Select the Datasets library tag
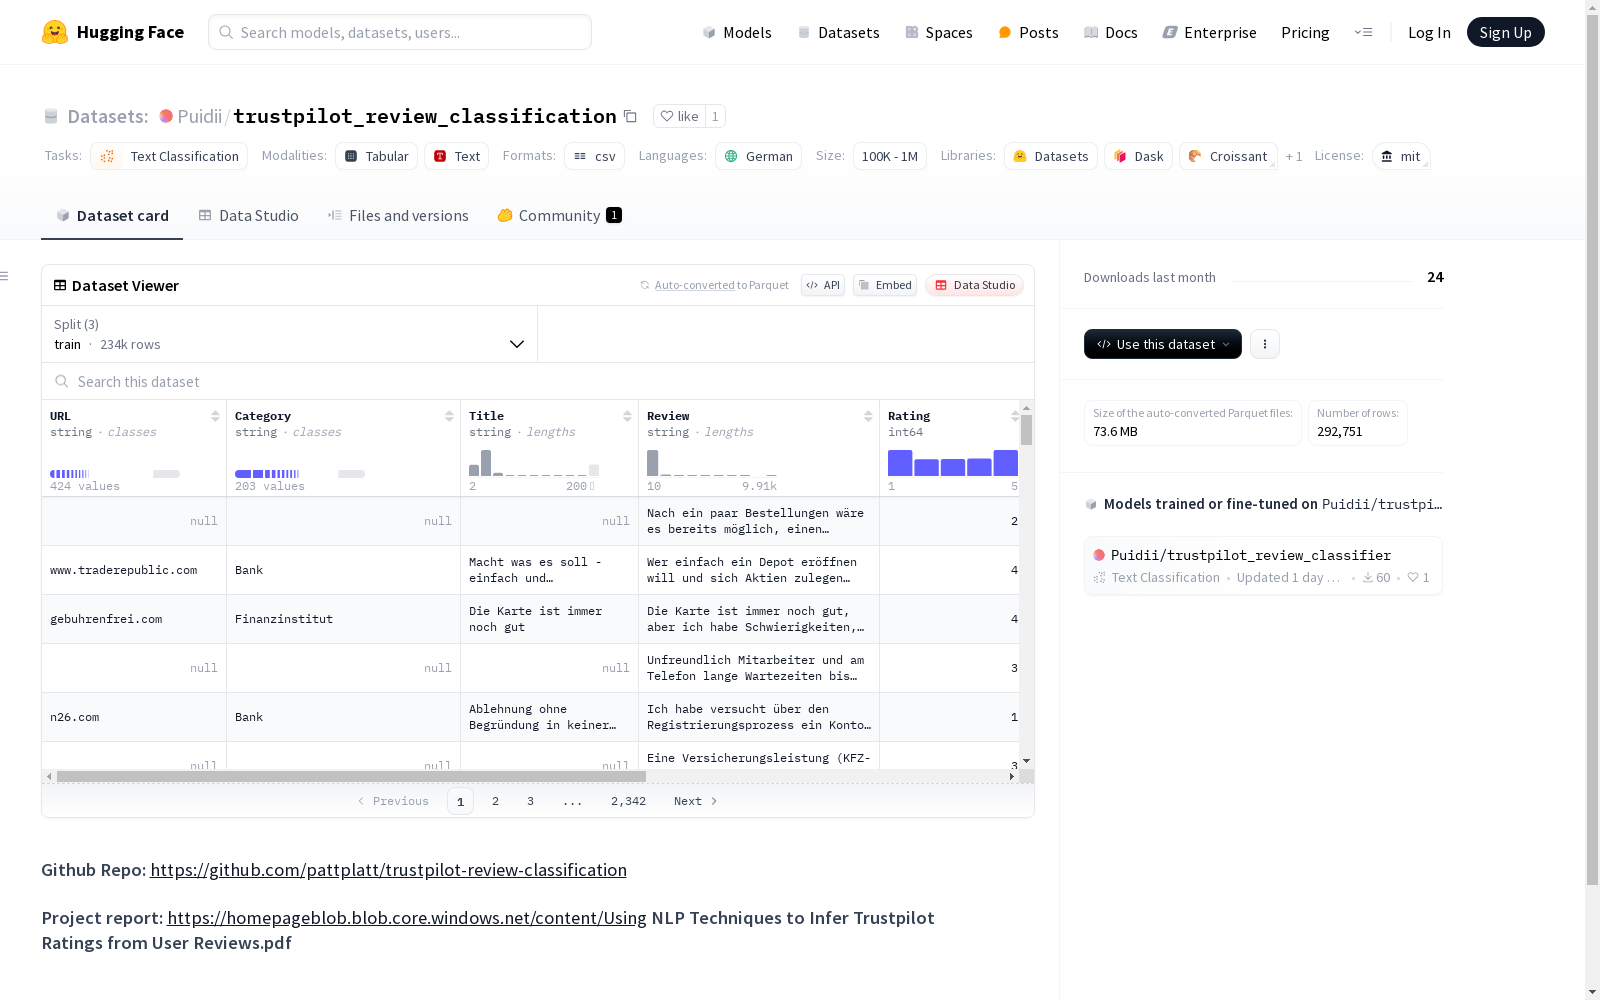This screenshot has width=1600, height=1000. click(1050, 156)
